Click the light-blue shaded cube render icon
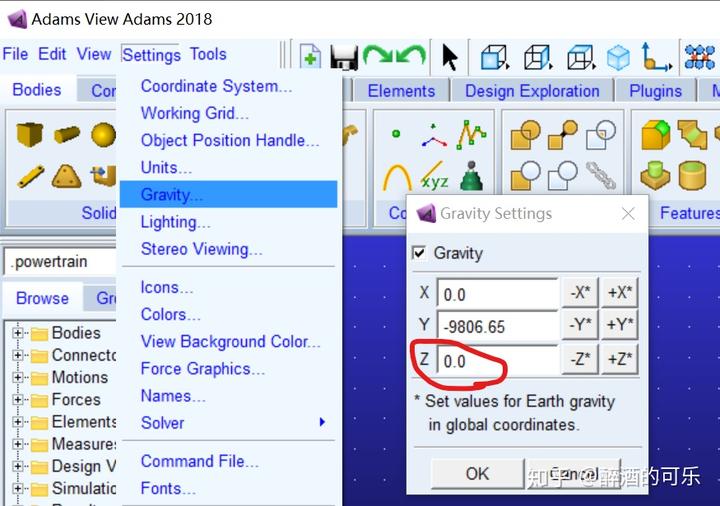720x506 pixels. point(618,57)
